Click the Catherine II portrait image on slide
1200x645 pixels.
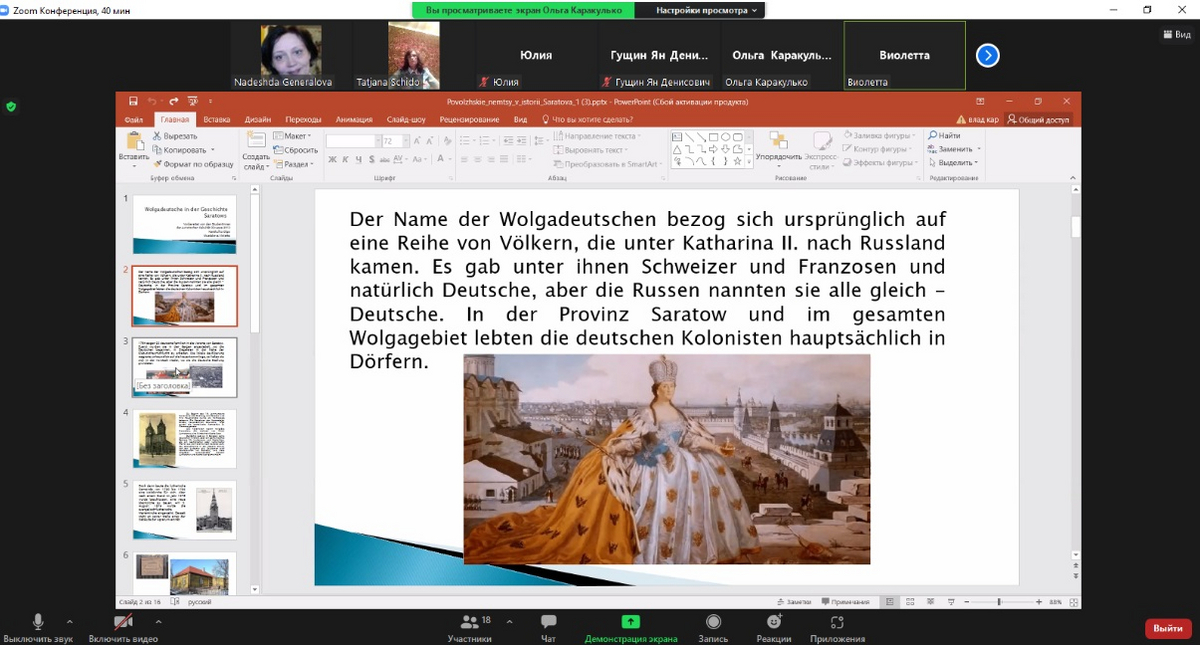pyautogui.click(x=667, y=459)
